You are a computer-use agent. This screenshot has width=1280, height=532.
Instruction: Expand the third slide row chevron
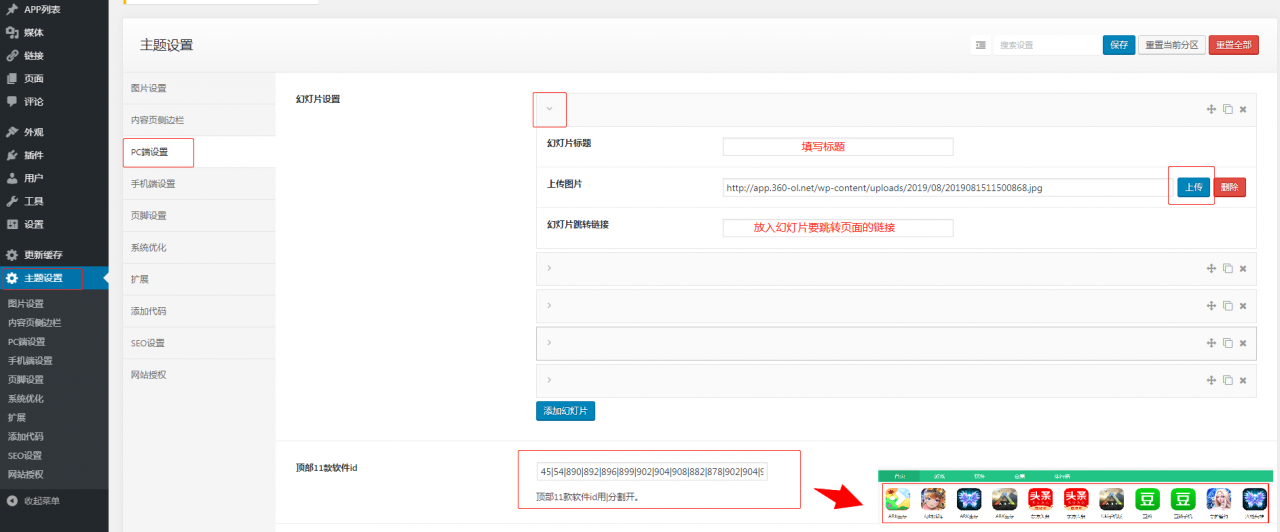pyautogui.click(x=549, y=305)
